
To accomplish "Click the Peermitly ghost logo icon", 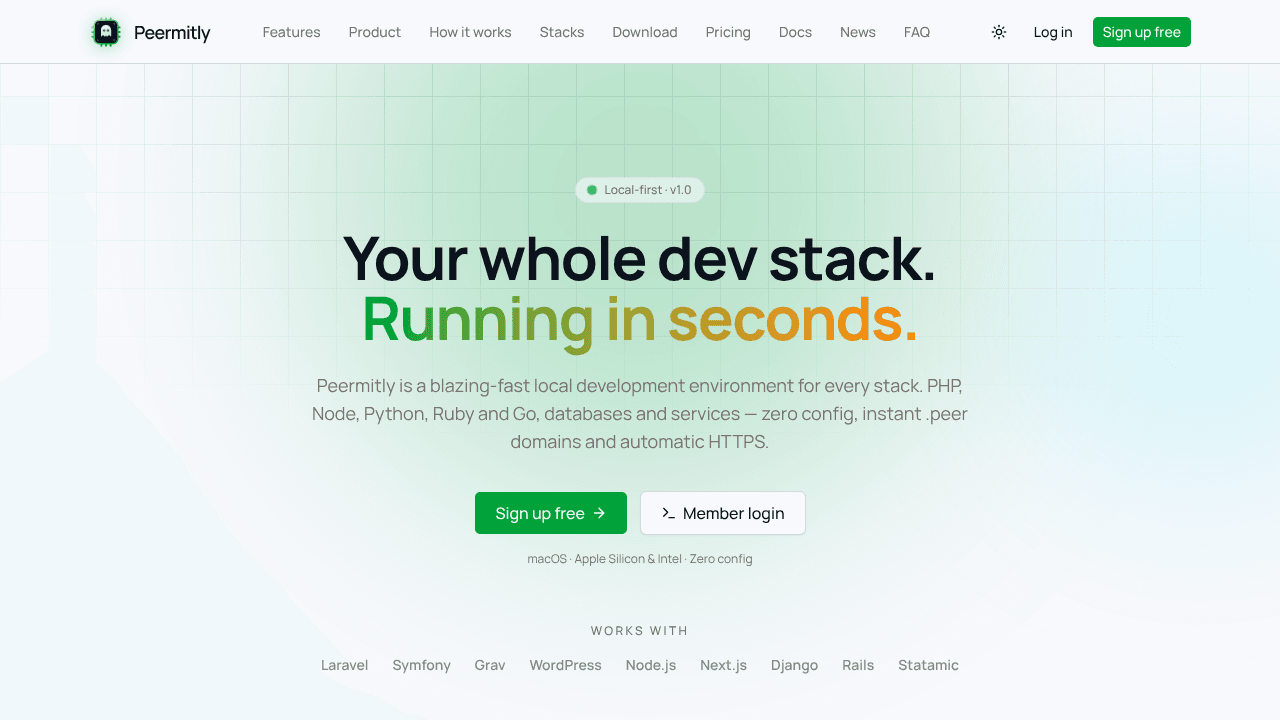I will [106, 32].
